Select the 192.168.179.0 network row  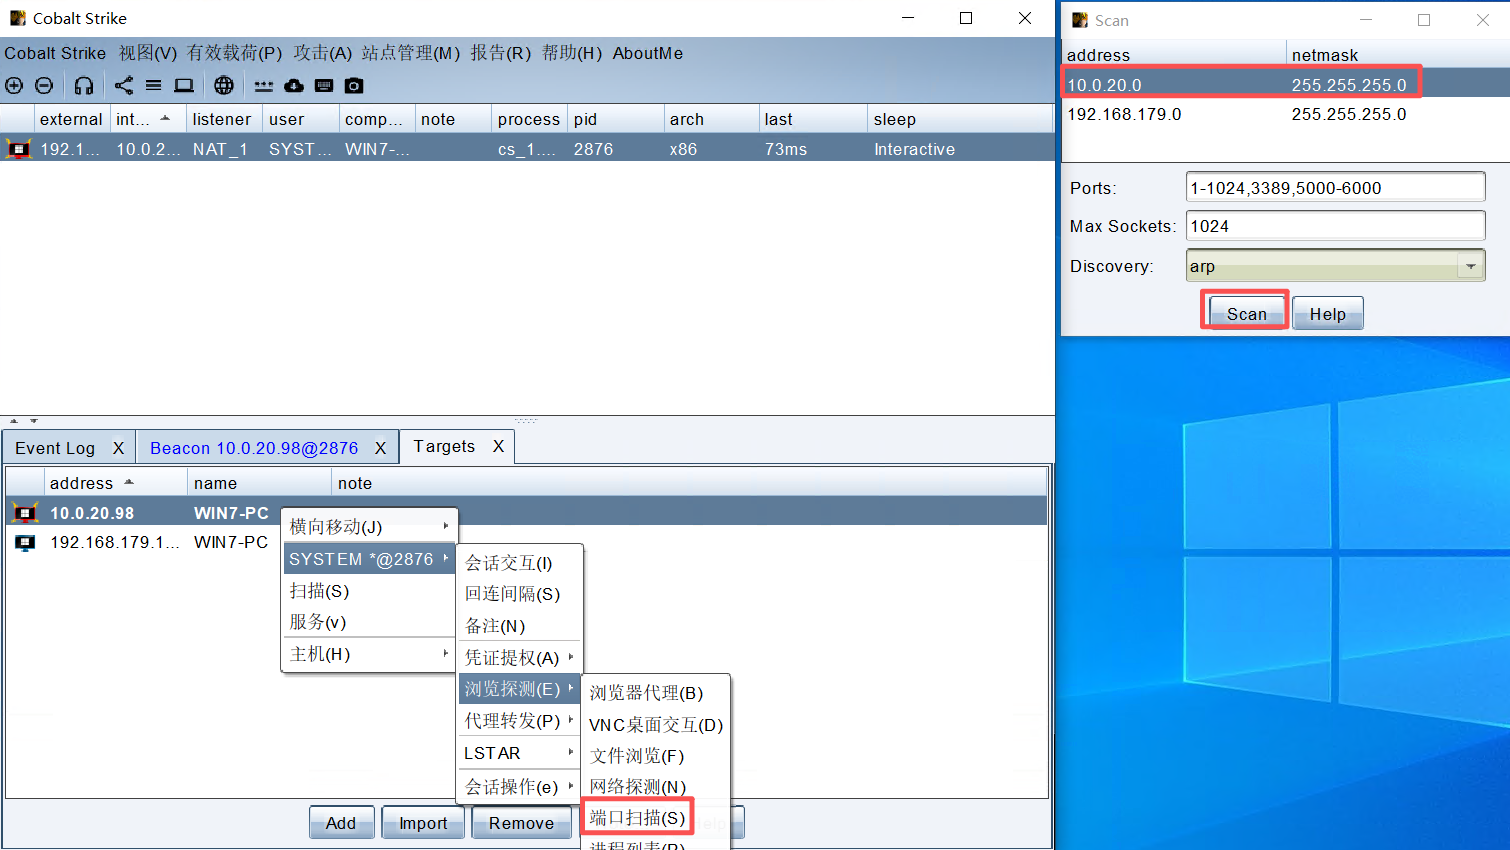1285,114
